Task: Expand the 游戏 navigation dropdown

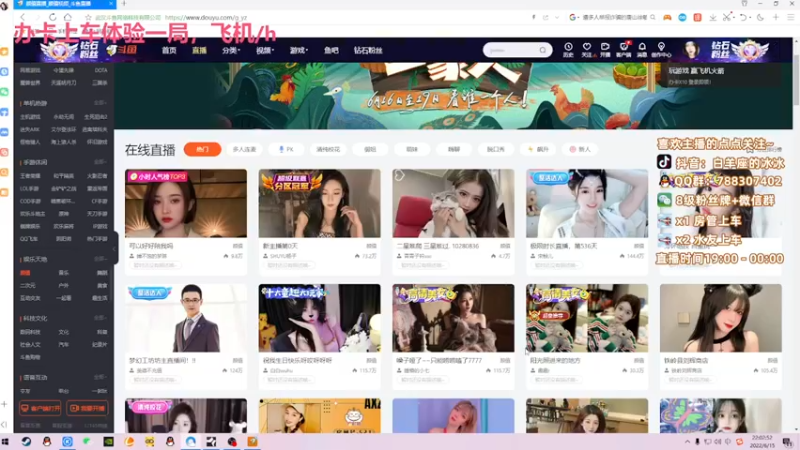Action: coord(298,51)
